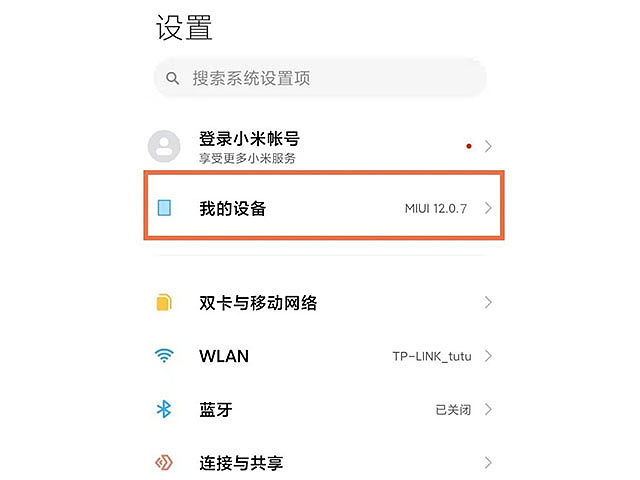Tap 登录小米帐号 sign-in link

(249, 139)
